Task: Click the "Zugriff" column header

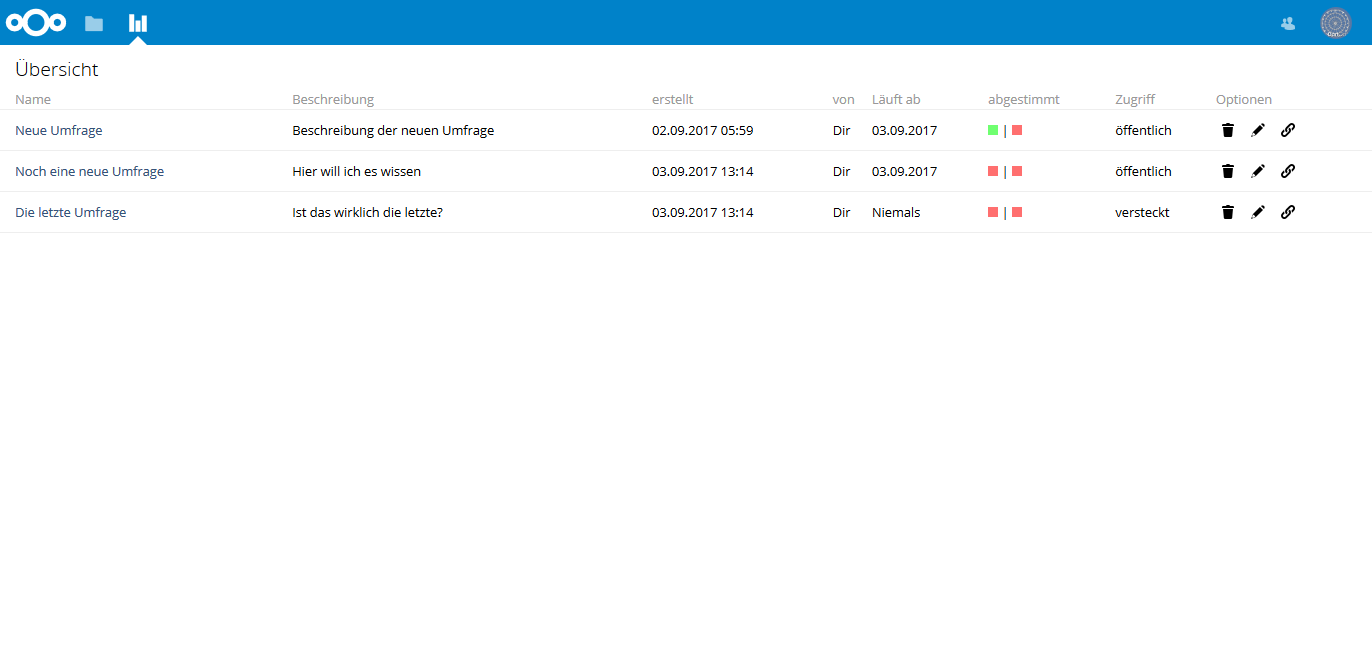Action: pos(1135,99)
